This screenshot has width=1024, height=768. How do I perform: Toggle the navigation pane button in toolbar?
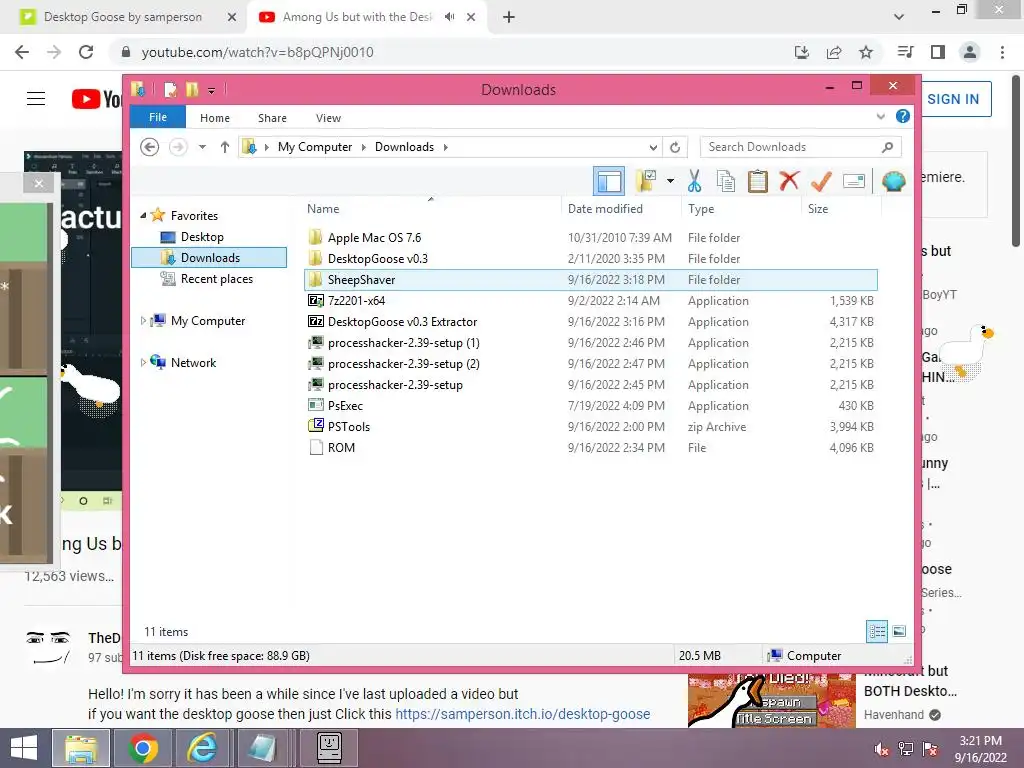(x=609, y=181)
